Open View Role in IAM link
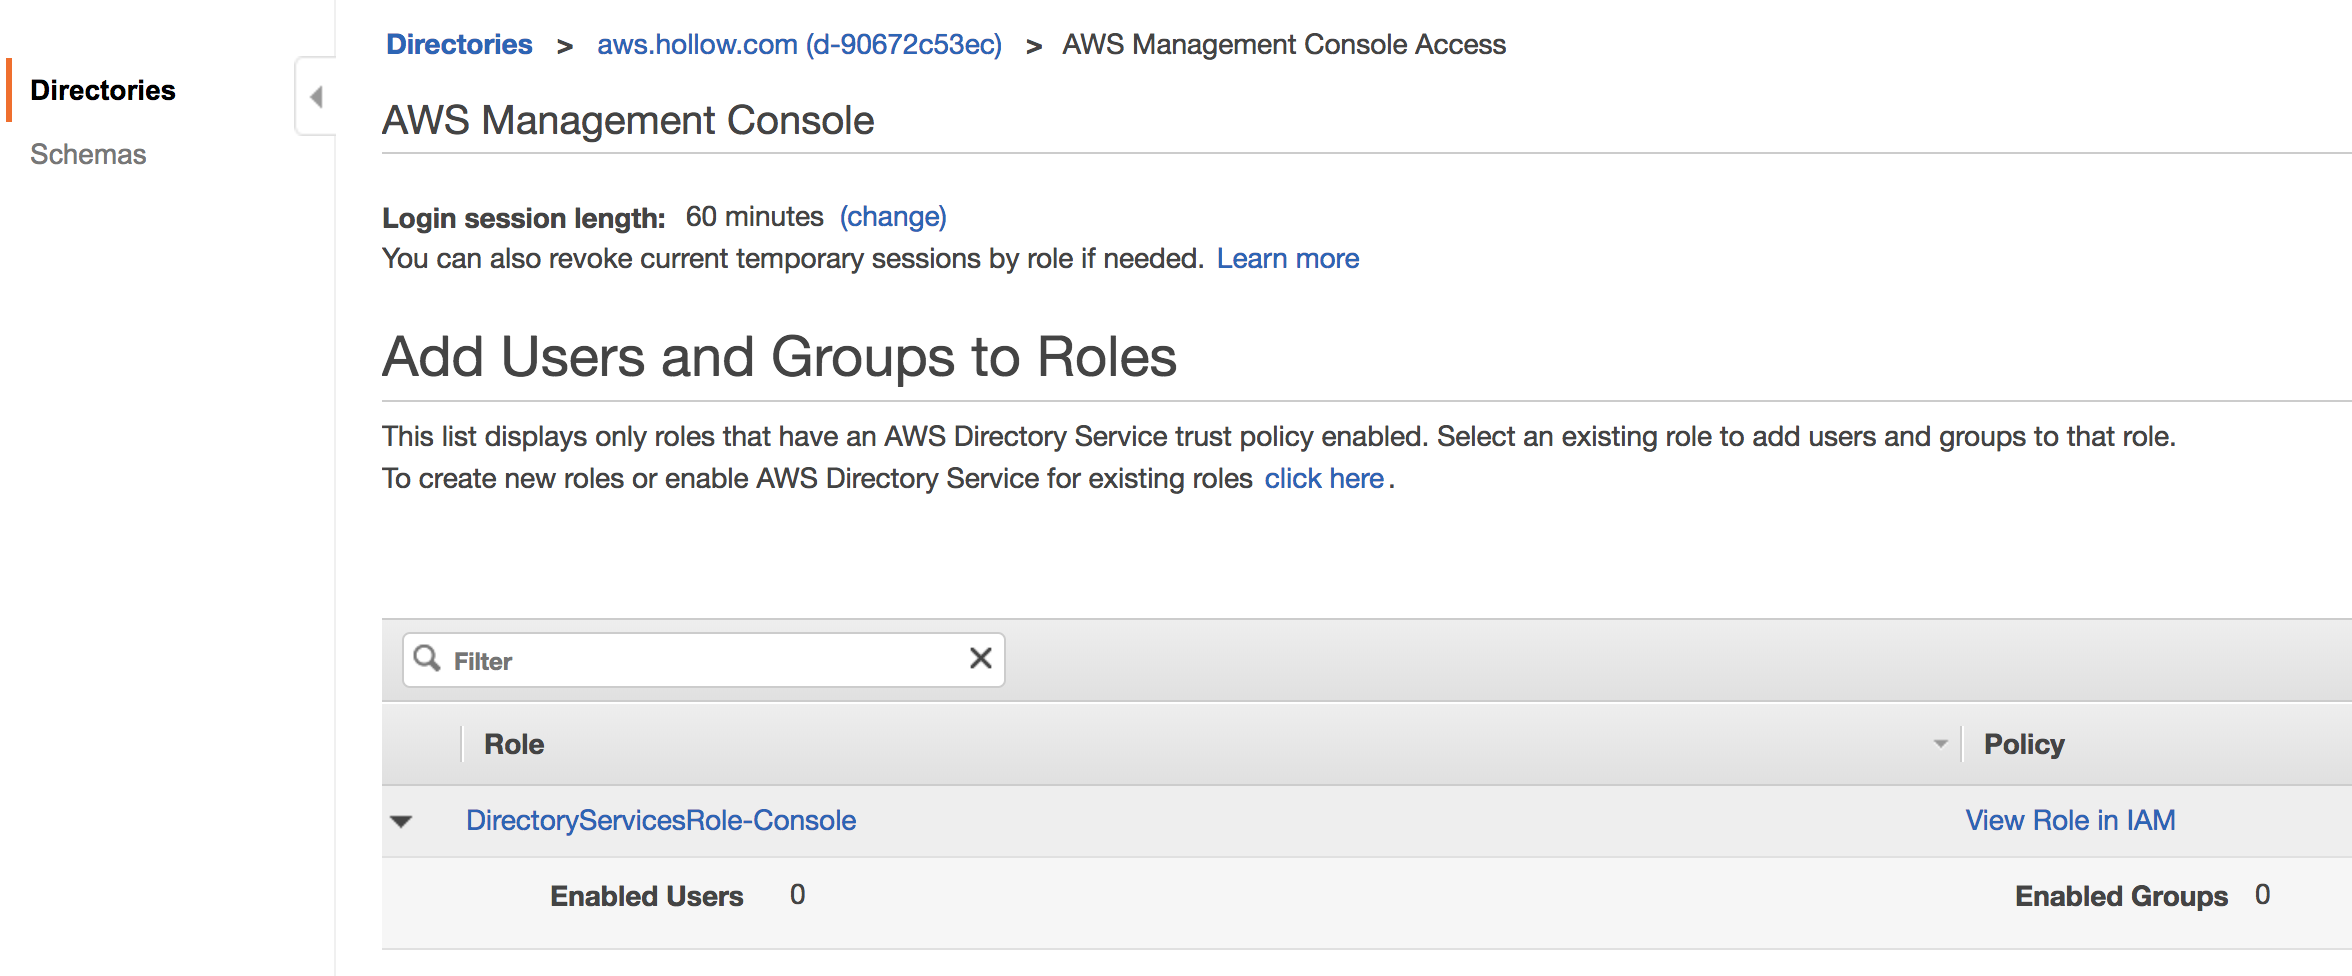The image size is (2352, 976). pyautogui.click(x=2070, y=820)
